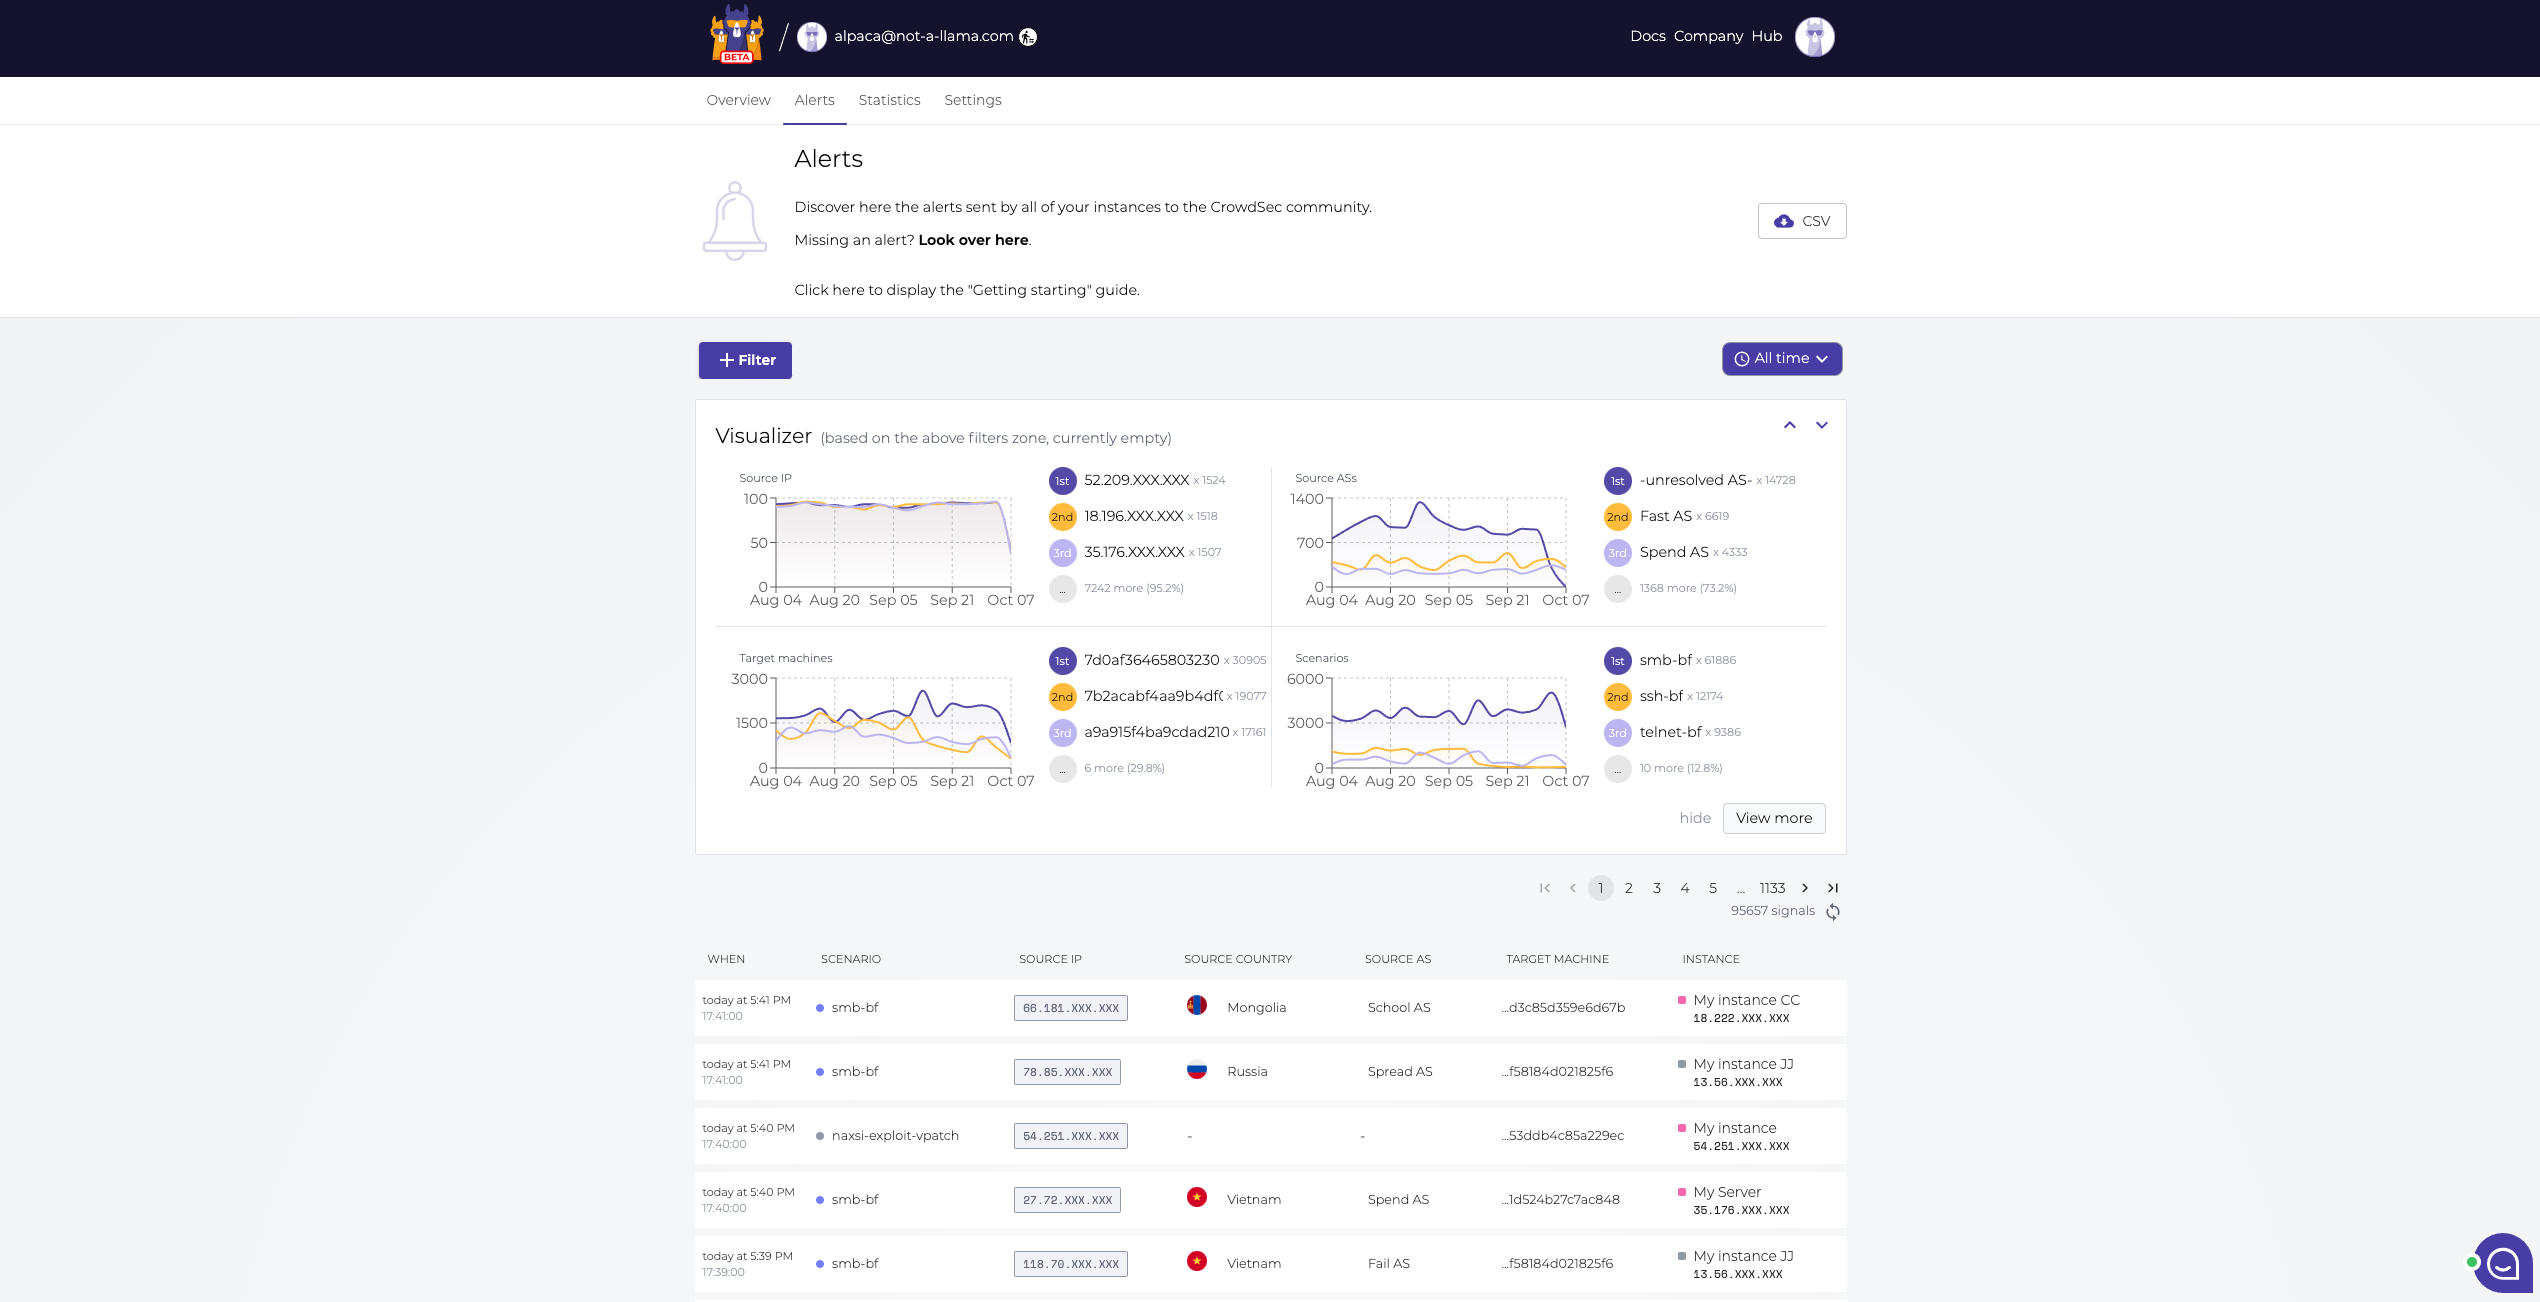Go to next page of results
Image resolution: width=2540 pixels, height=1302 pixels.
pos(1805,888)
